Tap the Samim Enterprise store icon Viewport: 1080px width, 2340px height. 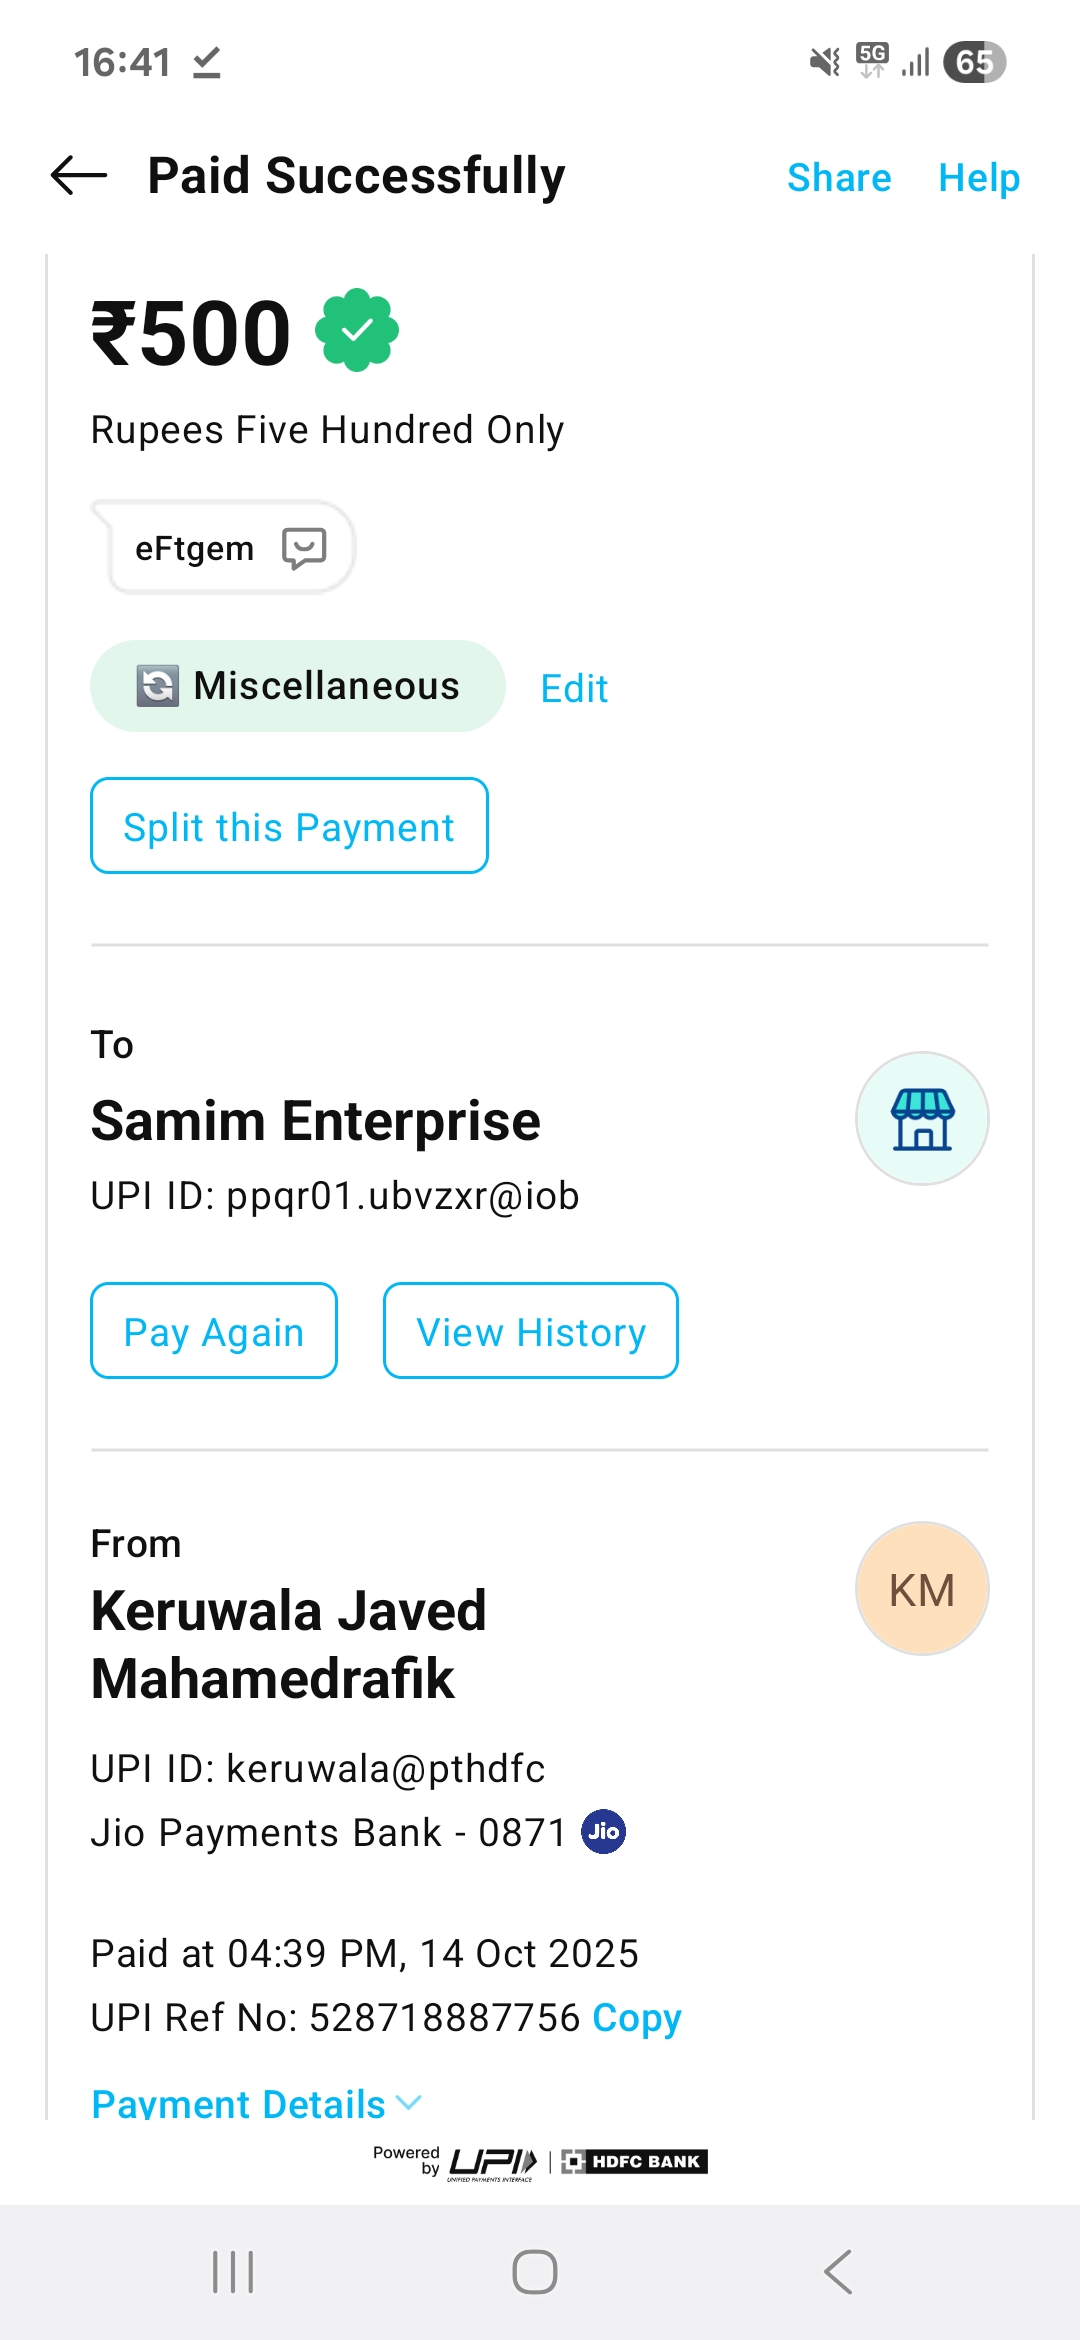coord(922,1118)
